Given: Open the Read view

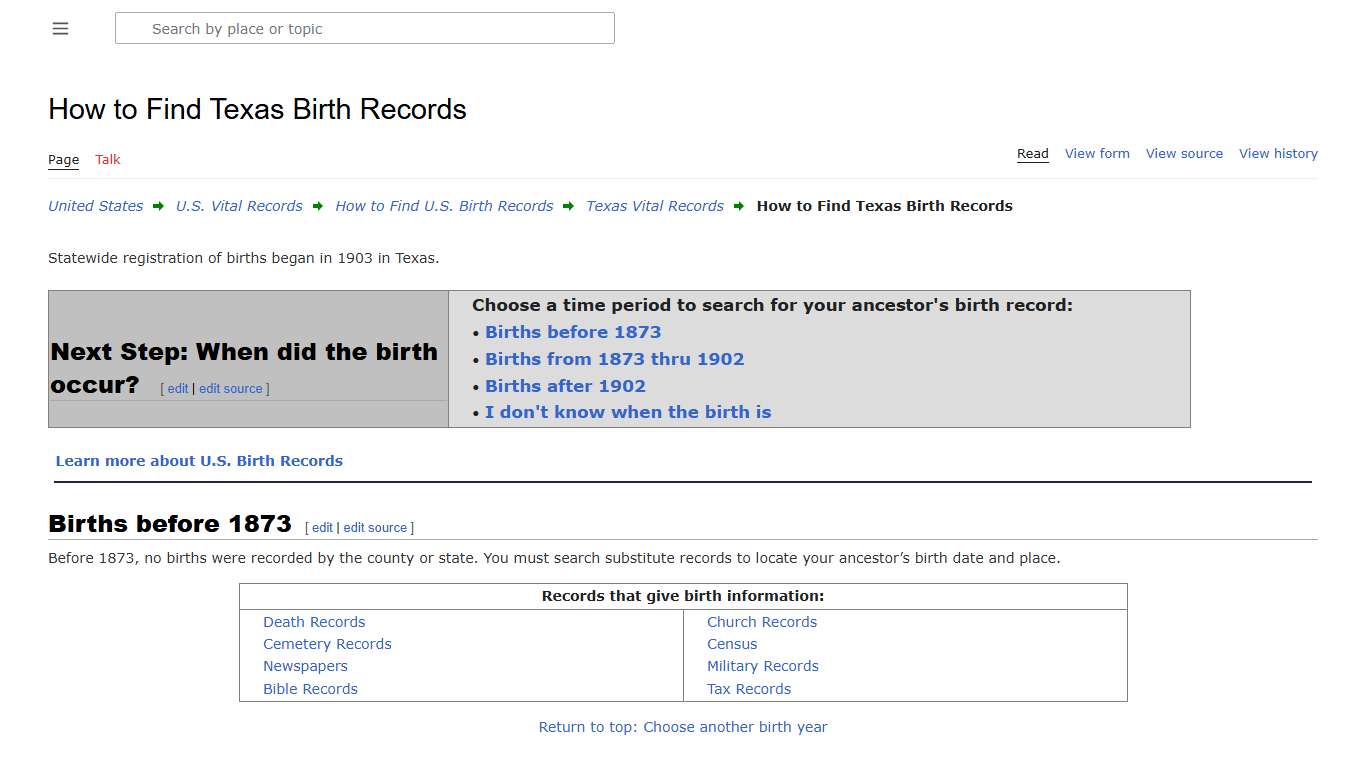Looking at the screenshot, I should pyautogui.click(x=1032, y=153).
